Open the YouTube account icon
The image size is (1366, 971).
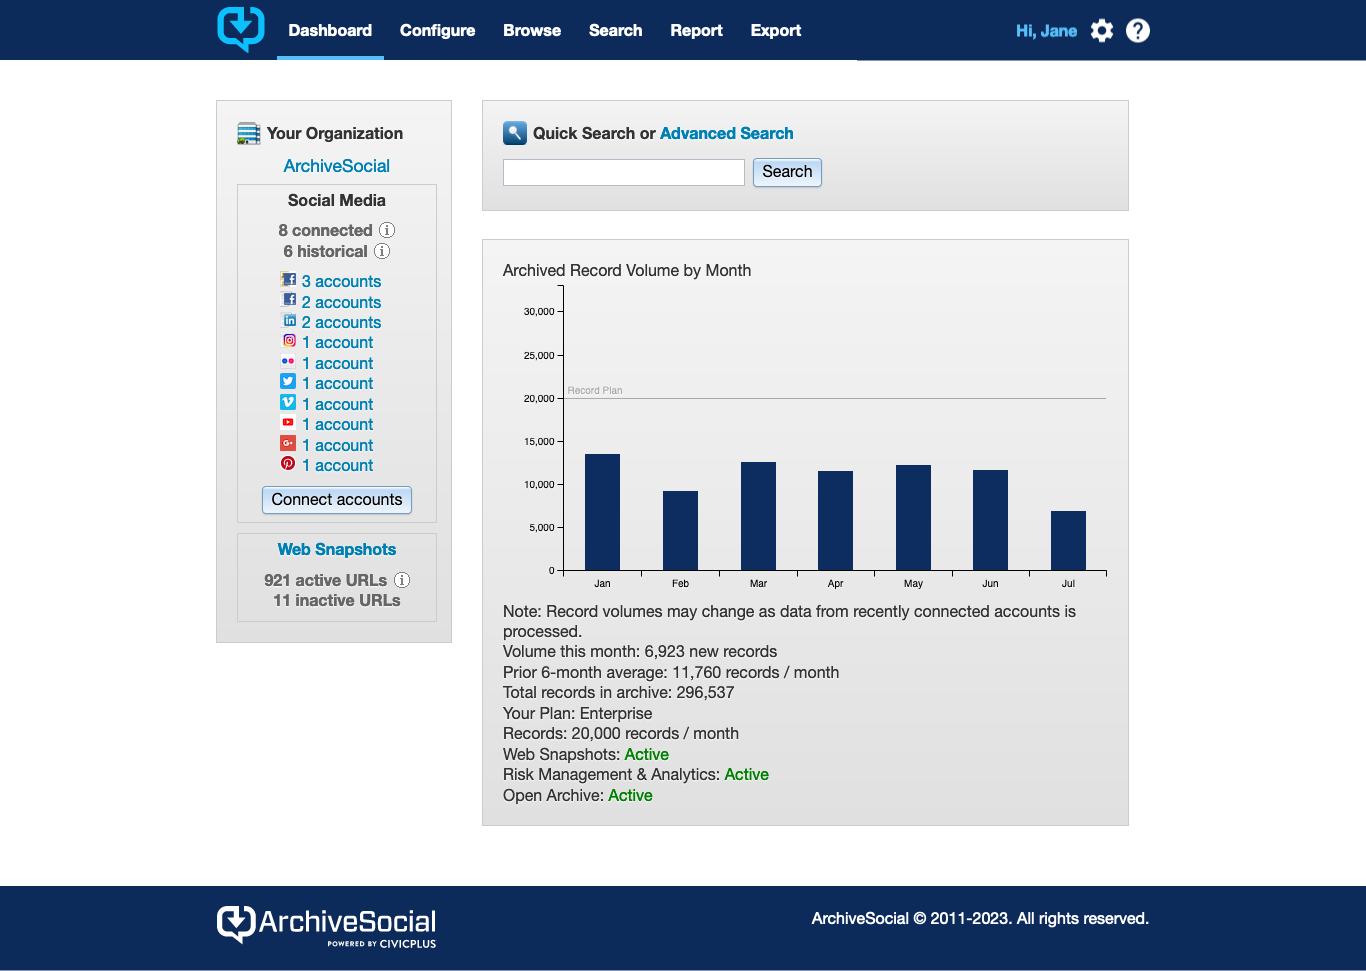pyautogui.click(x=288, y=423)
